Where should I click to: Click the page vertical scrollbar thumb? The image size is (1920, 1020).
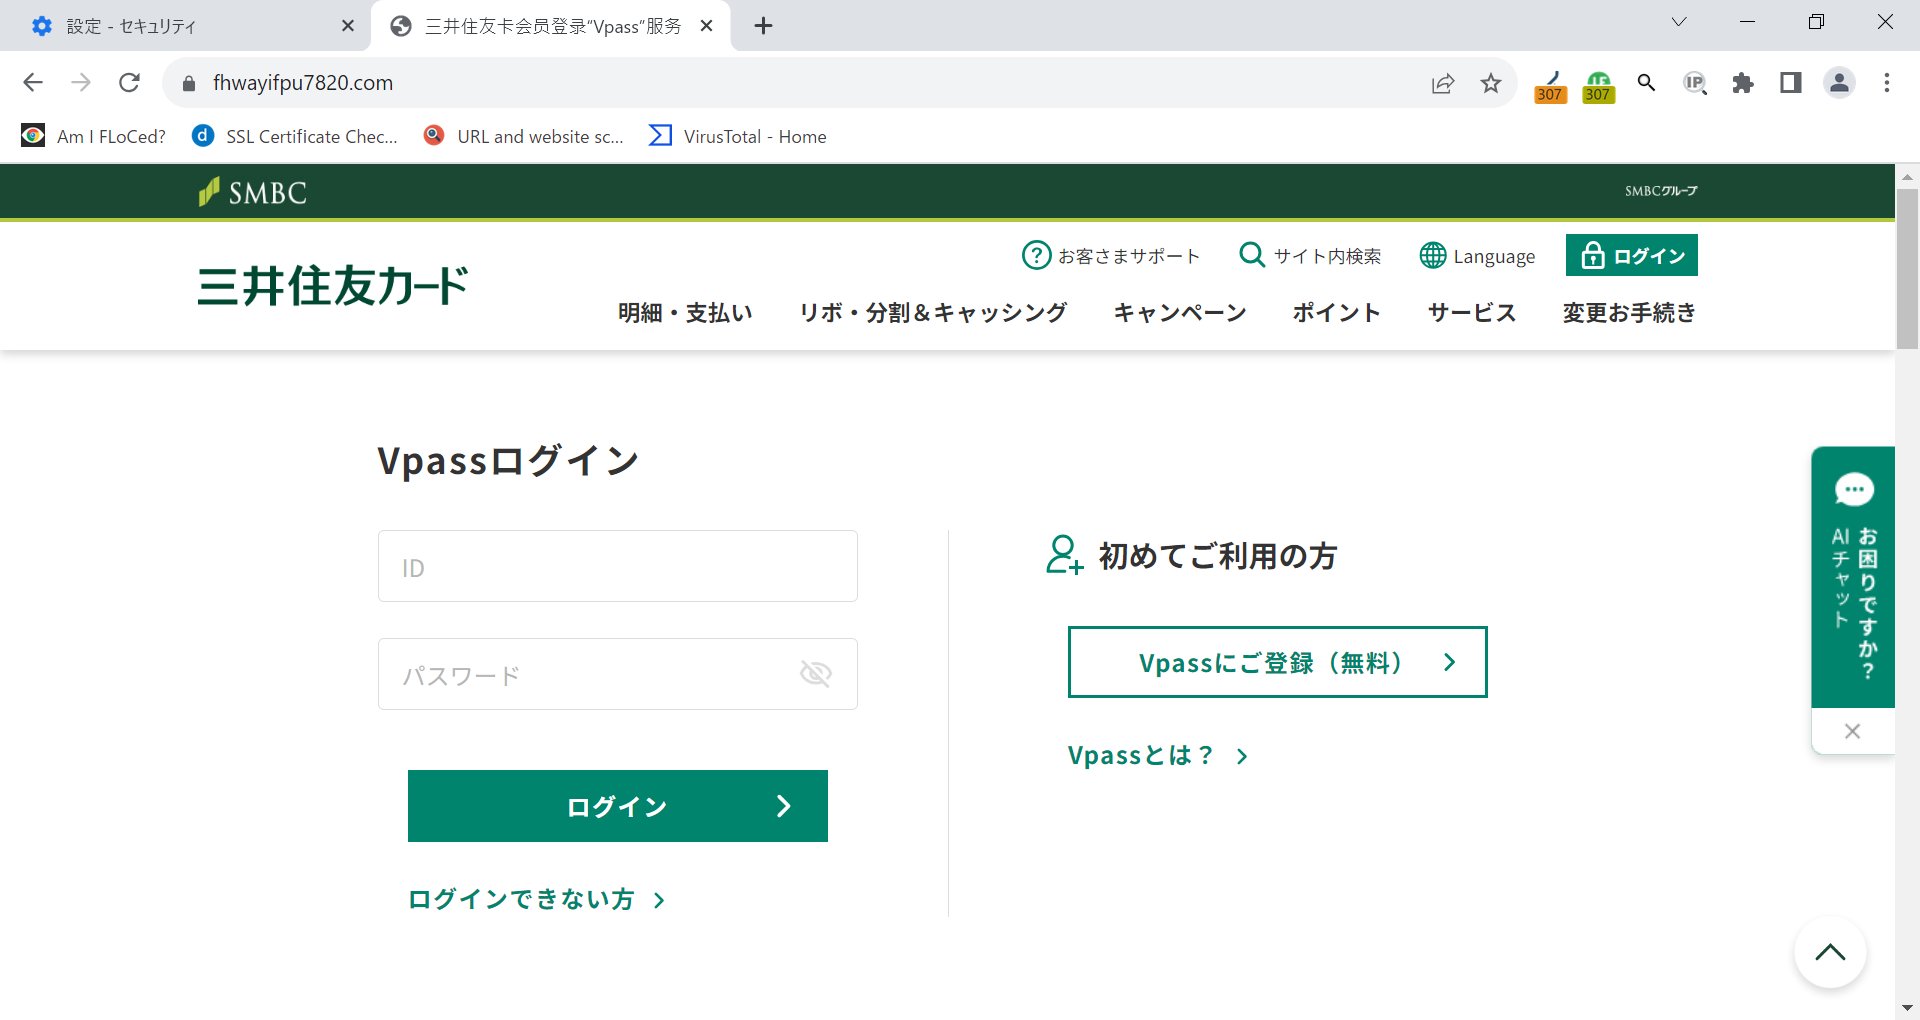(1907, 268)
